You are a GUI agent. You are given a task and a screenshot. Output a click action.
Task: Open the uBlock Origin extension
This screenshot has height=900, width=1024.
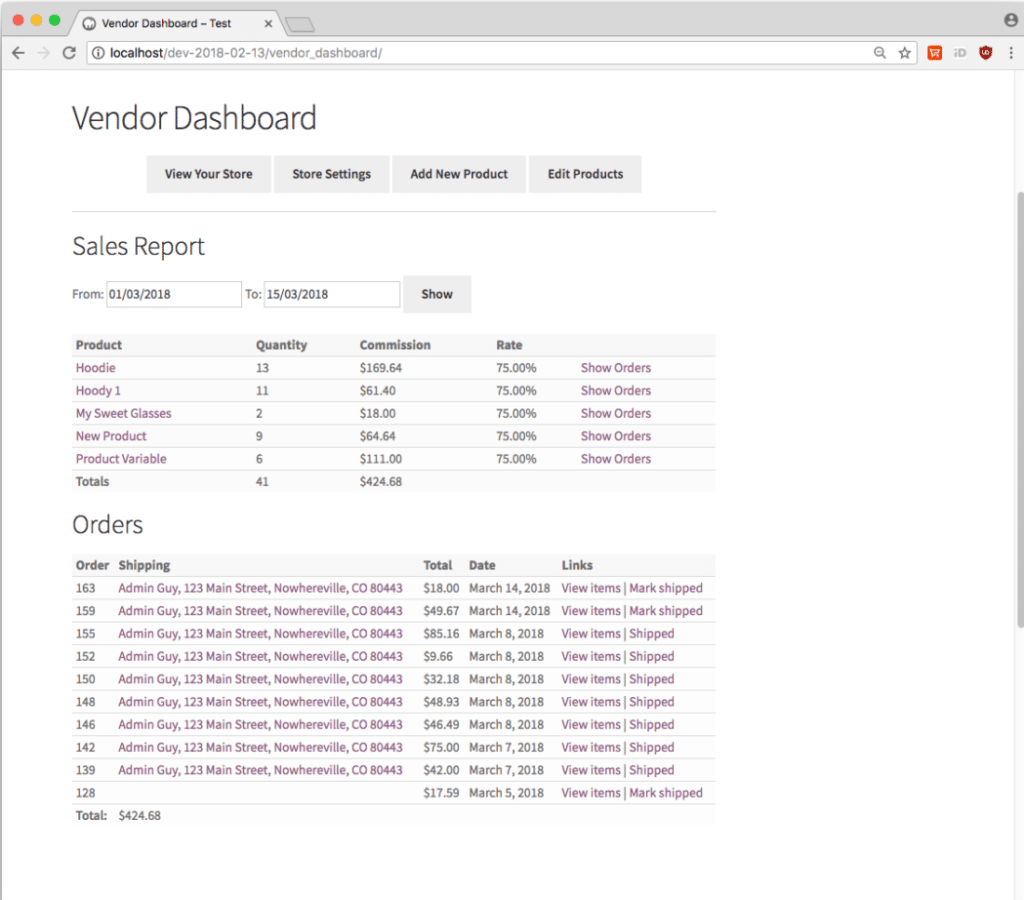point(985,53)
